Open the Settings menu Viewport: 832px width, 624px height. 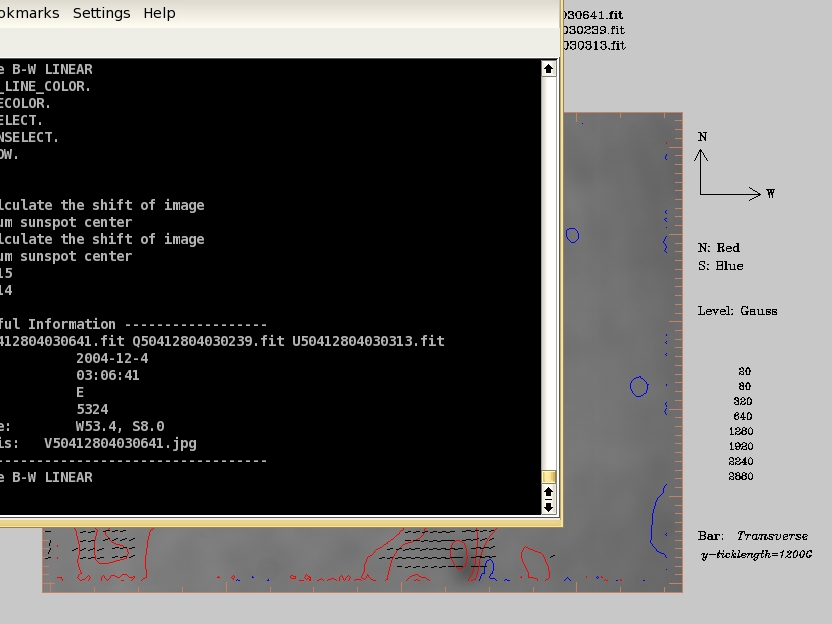click(101, 13)
